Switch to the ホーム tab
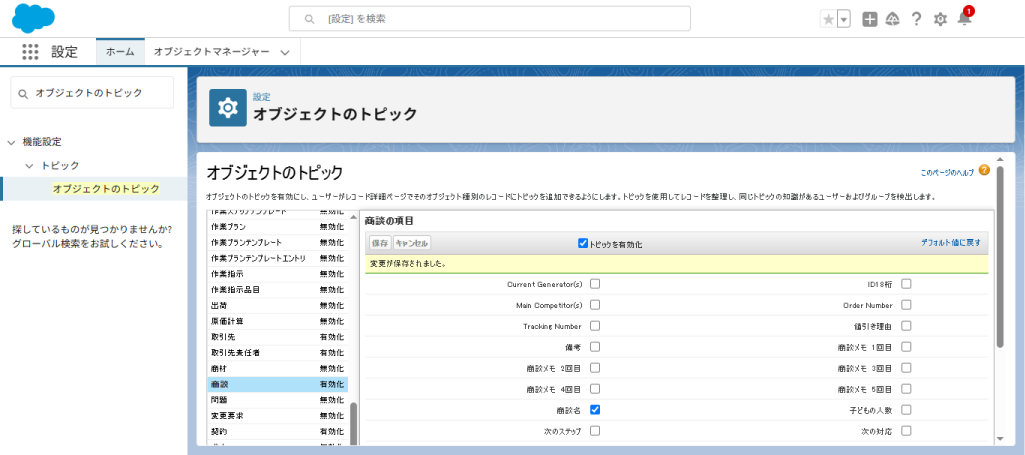This screenshot has height=455, width=1025. pyautogui.click(x=120, y=52)
